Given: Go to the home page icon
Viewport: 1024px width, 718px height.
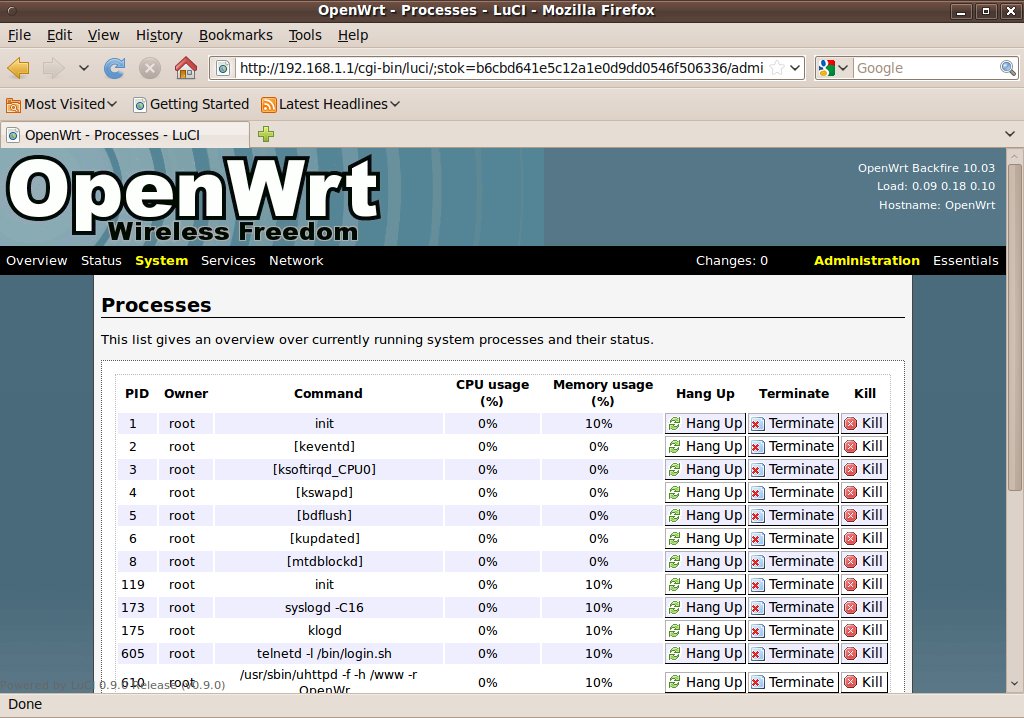Looking at the screenshot, I should click(x=185, y=68).
